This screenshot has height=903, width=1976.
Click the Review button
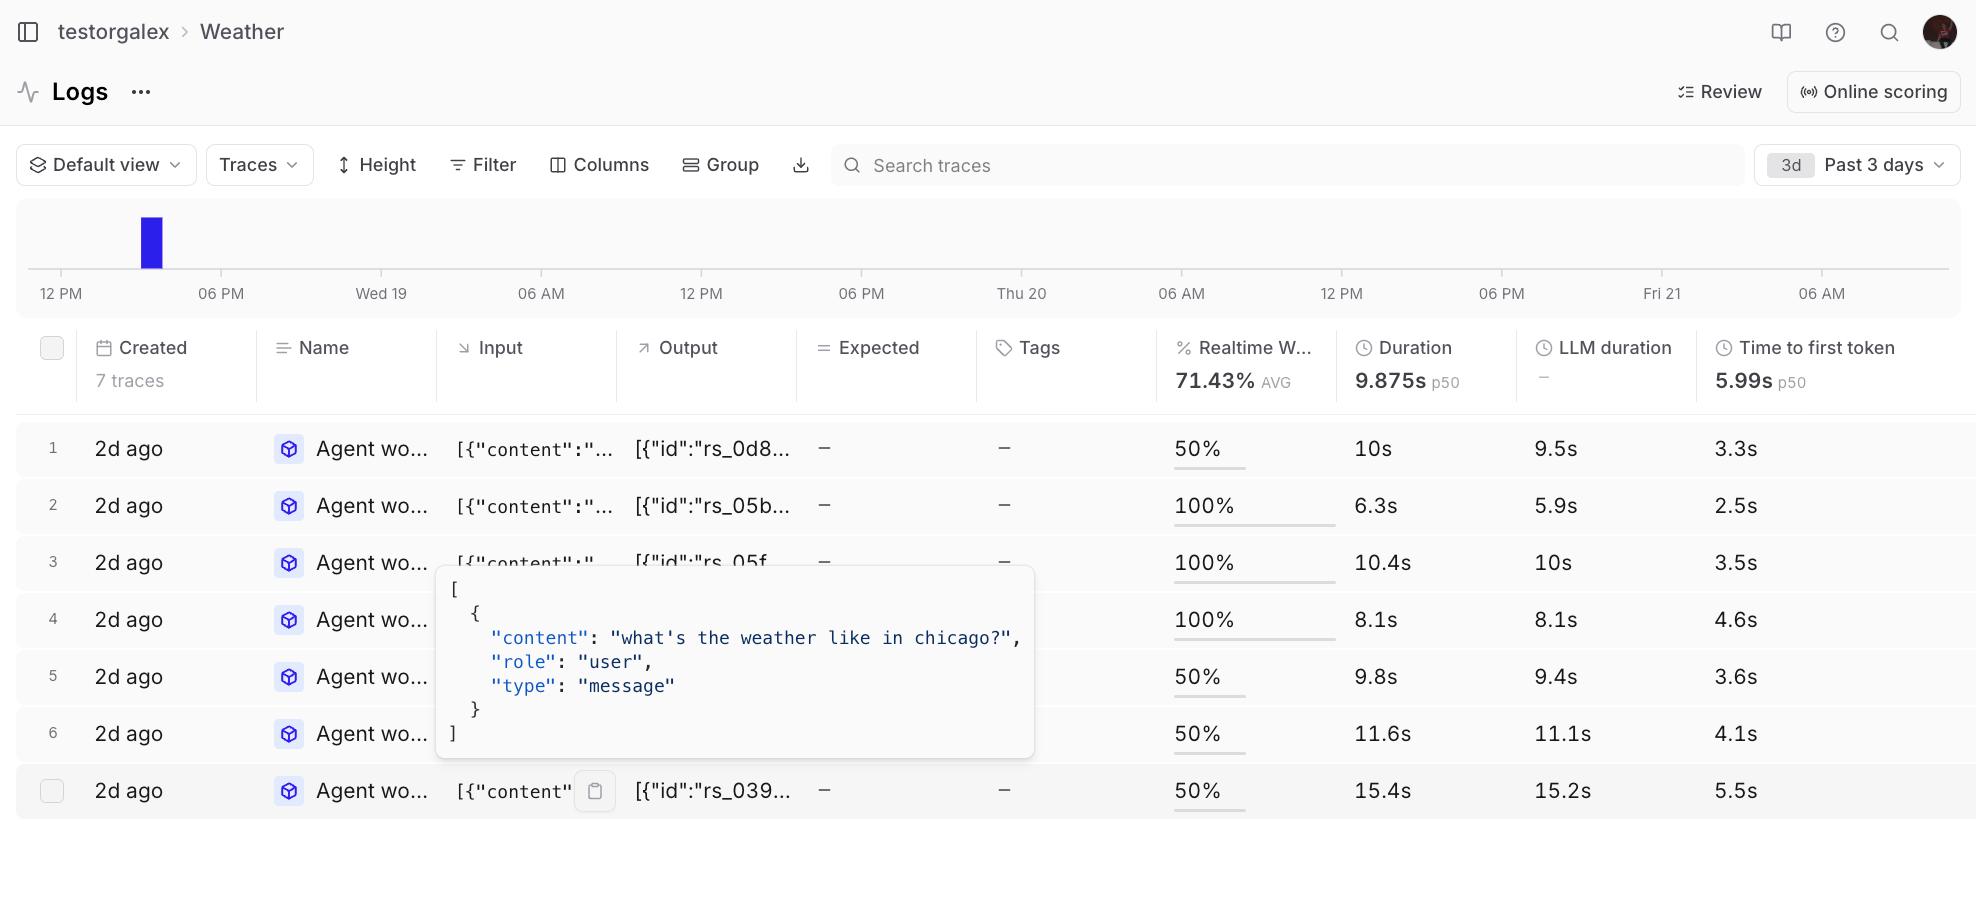1720,92
